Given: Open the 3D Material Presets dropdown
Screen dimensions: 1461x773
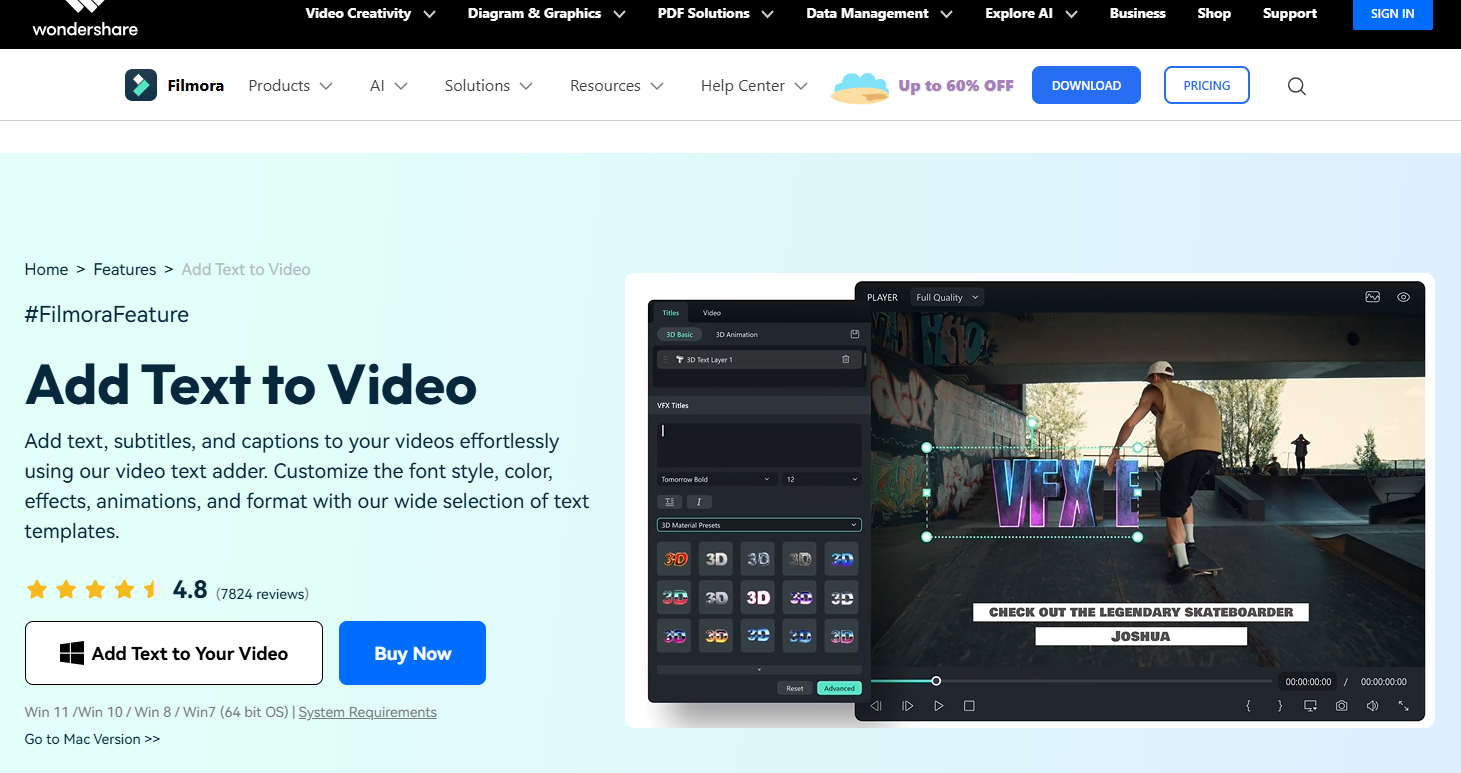Looking at the screenshot, I should coord(759,525).
